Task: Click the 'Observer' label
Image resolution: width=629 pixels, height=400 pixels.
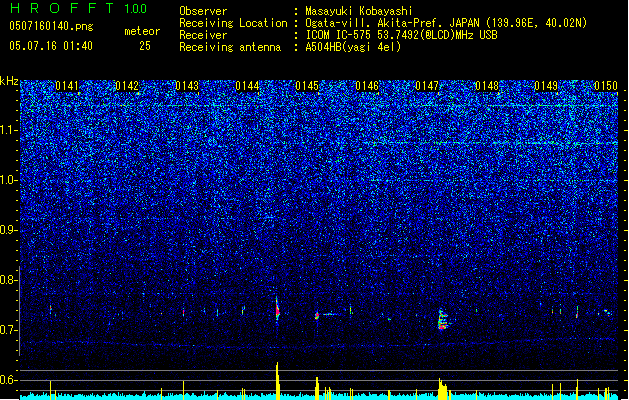Action: (203, 11)
